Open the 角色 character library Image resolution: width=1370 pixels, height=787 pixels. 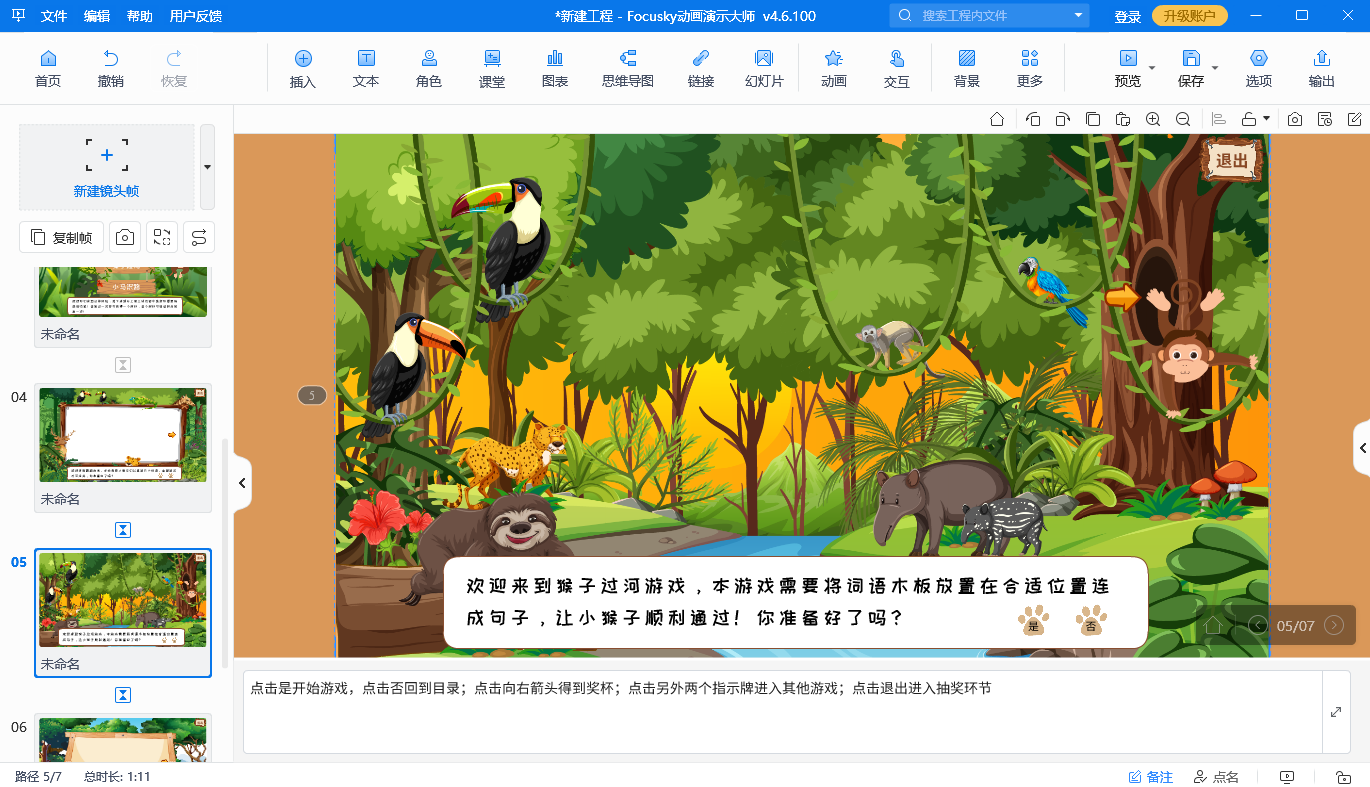(x=429, y=68)
